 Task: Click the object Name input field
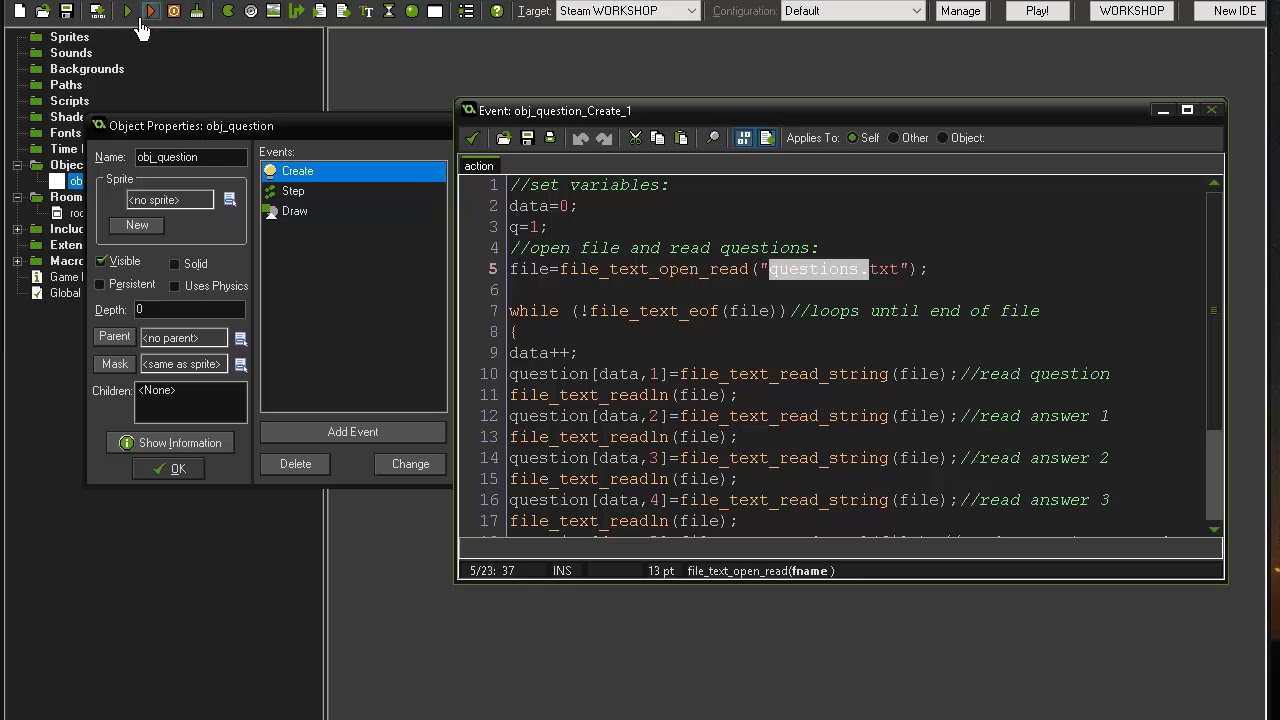point(190,157)
